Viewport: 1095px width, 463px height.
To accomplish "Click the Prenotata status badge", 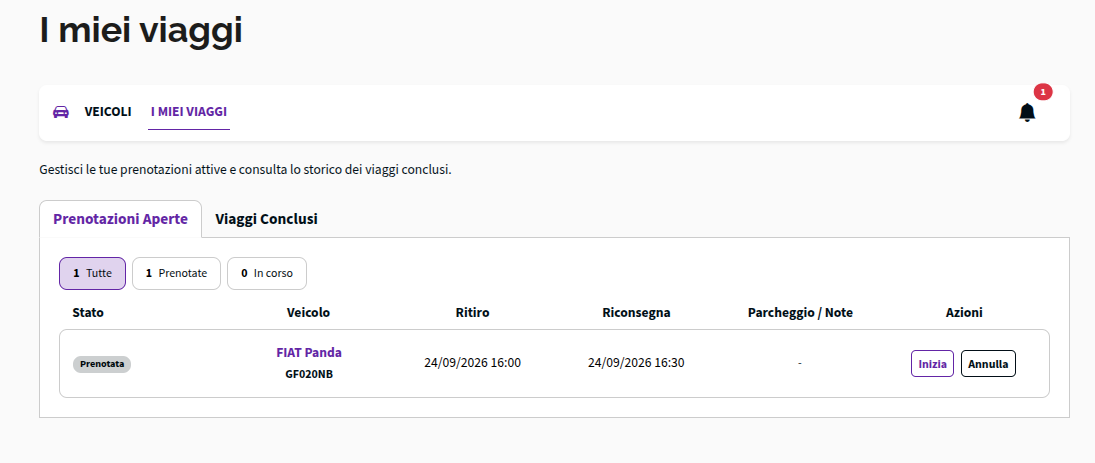I will coord(102,364).
